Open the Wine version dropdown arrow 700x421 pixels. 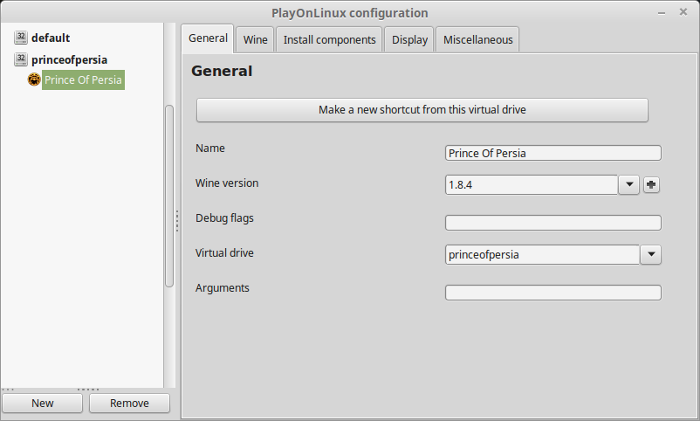(x=629, y=184)
